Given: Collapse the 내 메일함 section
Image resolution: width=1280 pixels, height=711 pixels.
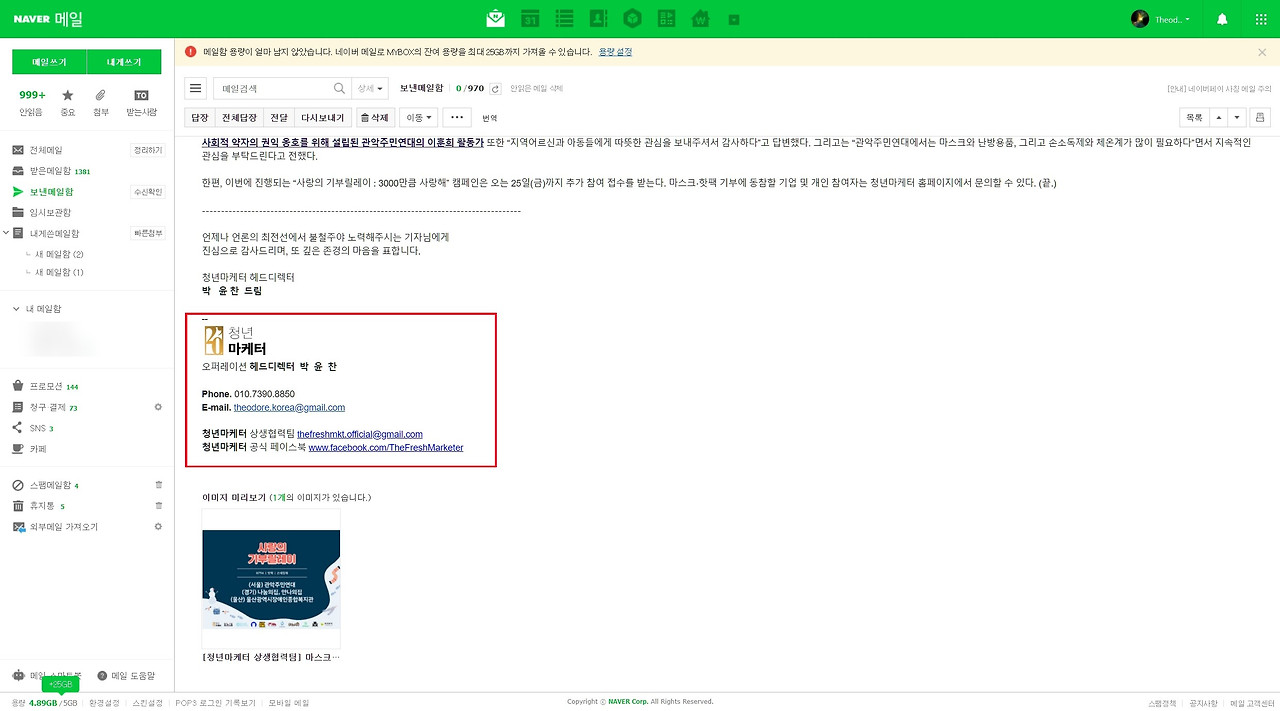Looking at the screenshot, I should pos(15,308).
